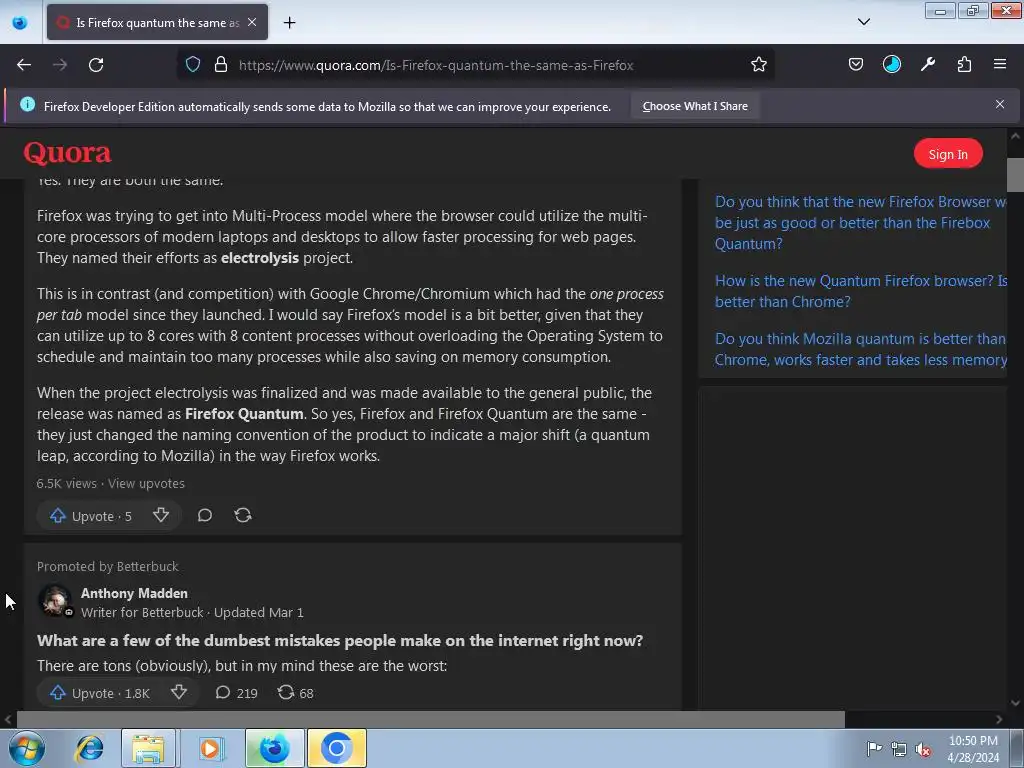This screenshot has height=768, width=1024.
Task: Downvote Anthony Madden's promoted post
Action: (x=179, y=692)
